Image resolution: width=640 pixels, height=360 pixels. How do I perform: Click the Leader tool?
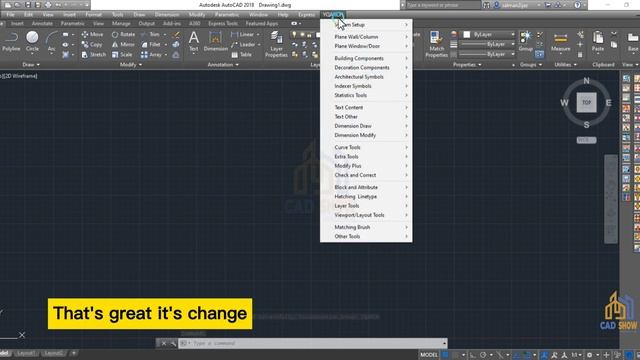(243, 44)
